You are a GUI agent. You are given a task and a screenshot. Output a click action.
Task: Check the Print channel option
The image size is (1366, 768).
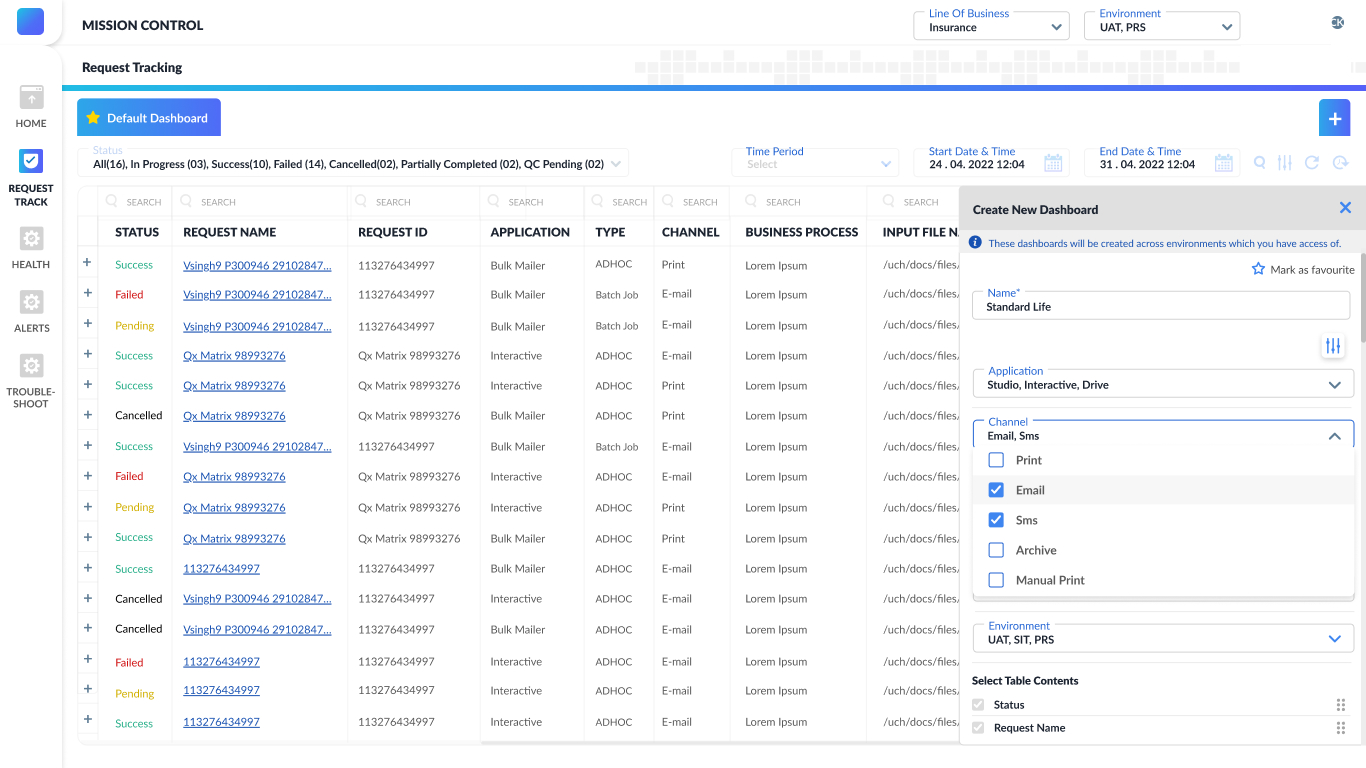click(x=996, y=460)
